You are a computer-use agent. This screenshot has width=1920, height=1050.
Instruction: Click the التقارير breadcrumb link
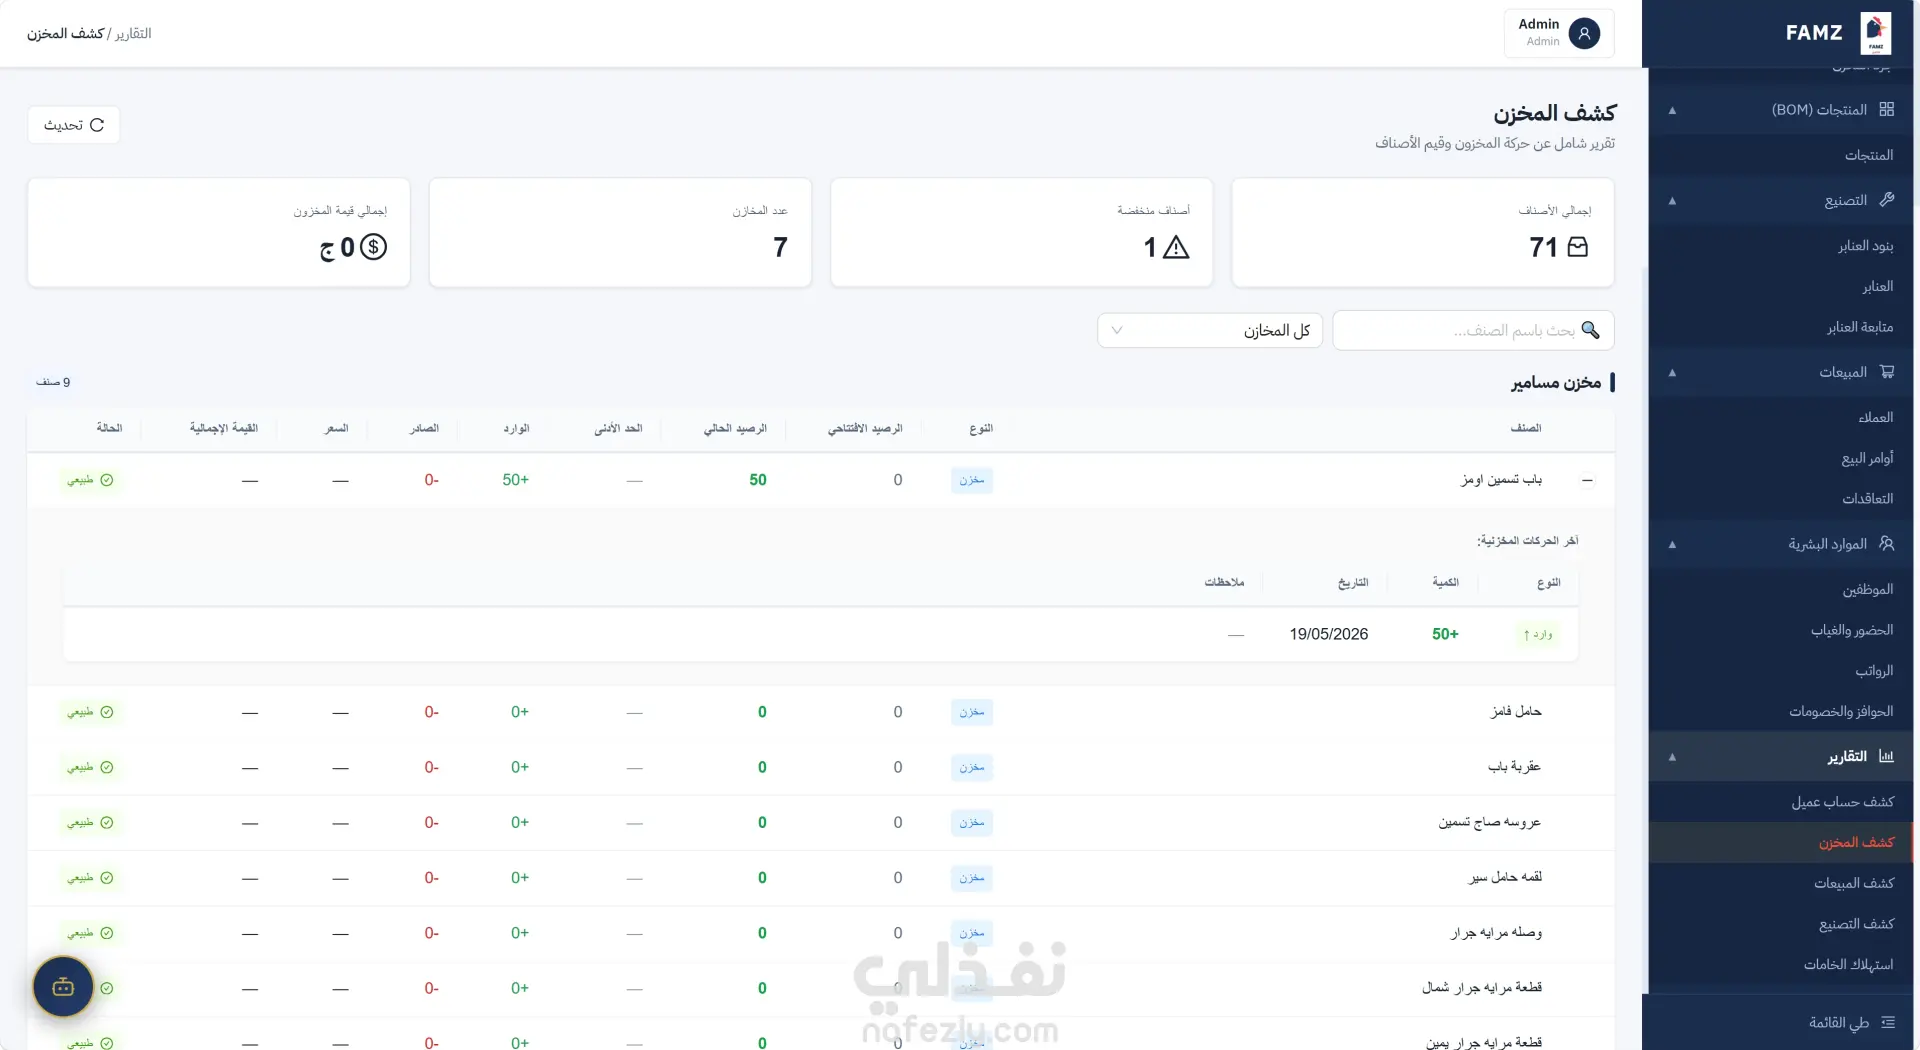click(x=133, y=33)
